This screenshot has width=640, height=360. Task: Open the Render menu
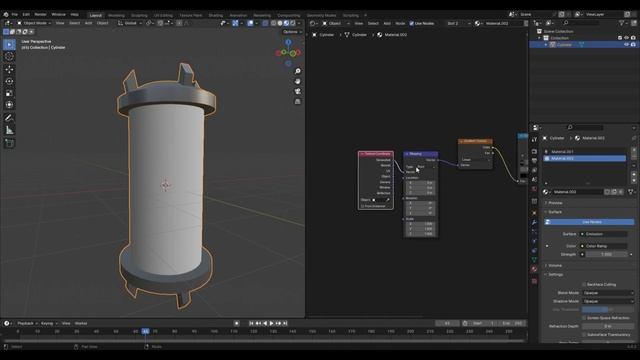tap(40, 14)
